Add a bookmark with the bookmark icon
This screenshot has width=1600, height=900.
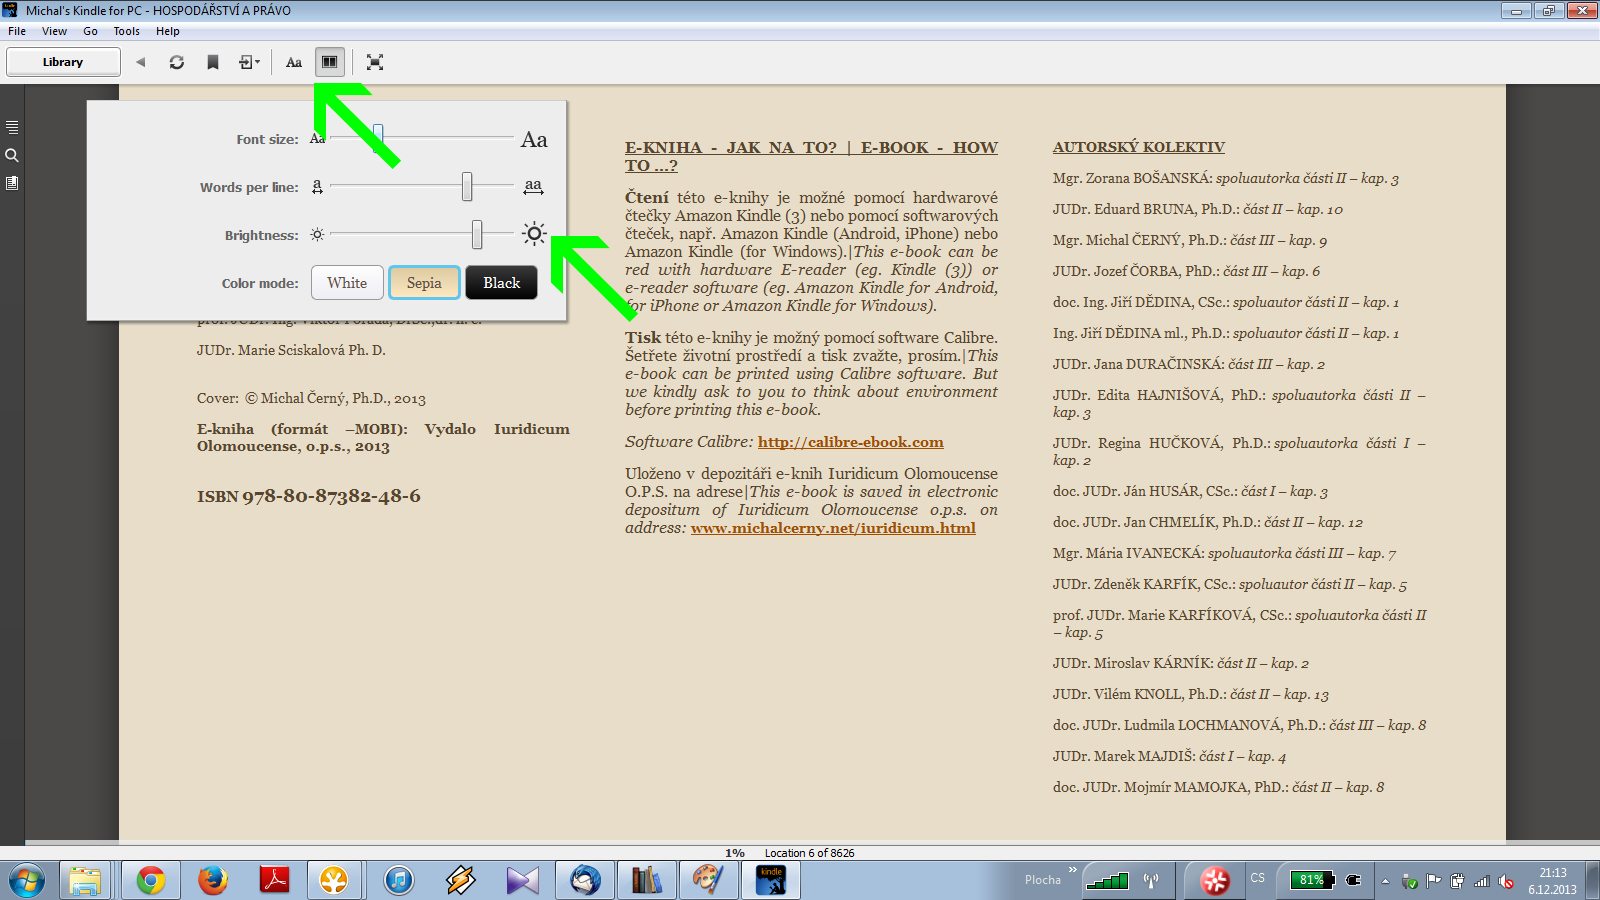coord(213,62)
